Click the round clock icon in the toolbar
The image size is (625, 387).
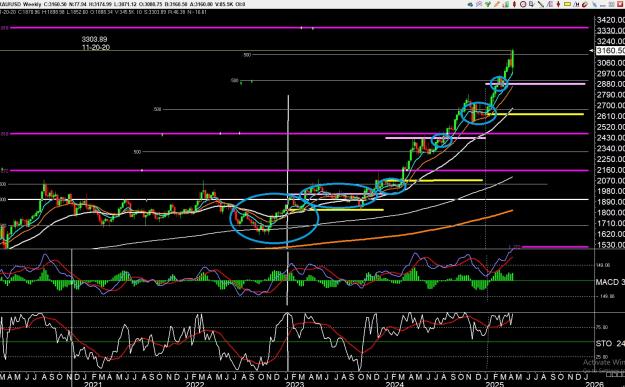pyautogui.click(x=523, y=4)
